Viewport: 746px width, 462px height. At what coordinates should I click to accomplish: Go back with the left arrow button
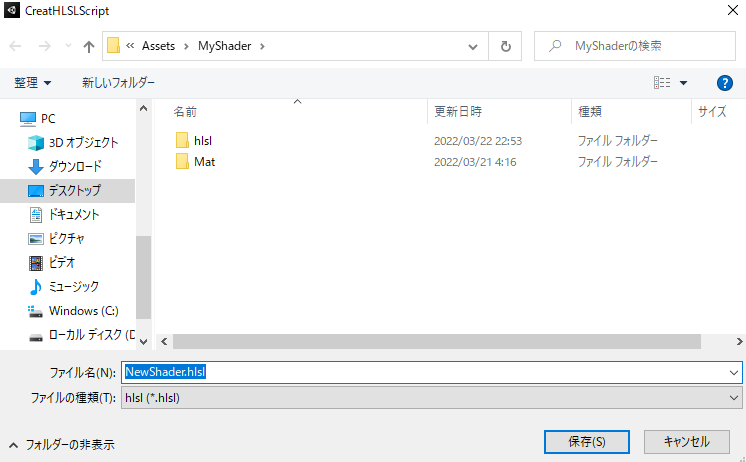[x=15, y=46]
